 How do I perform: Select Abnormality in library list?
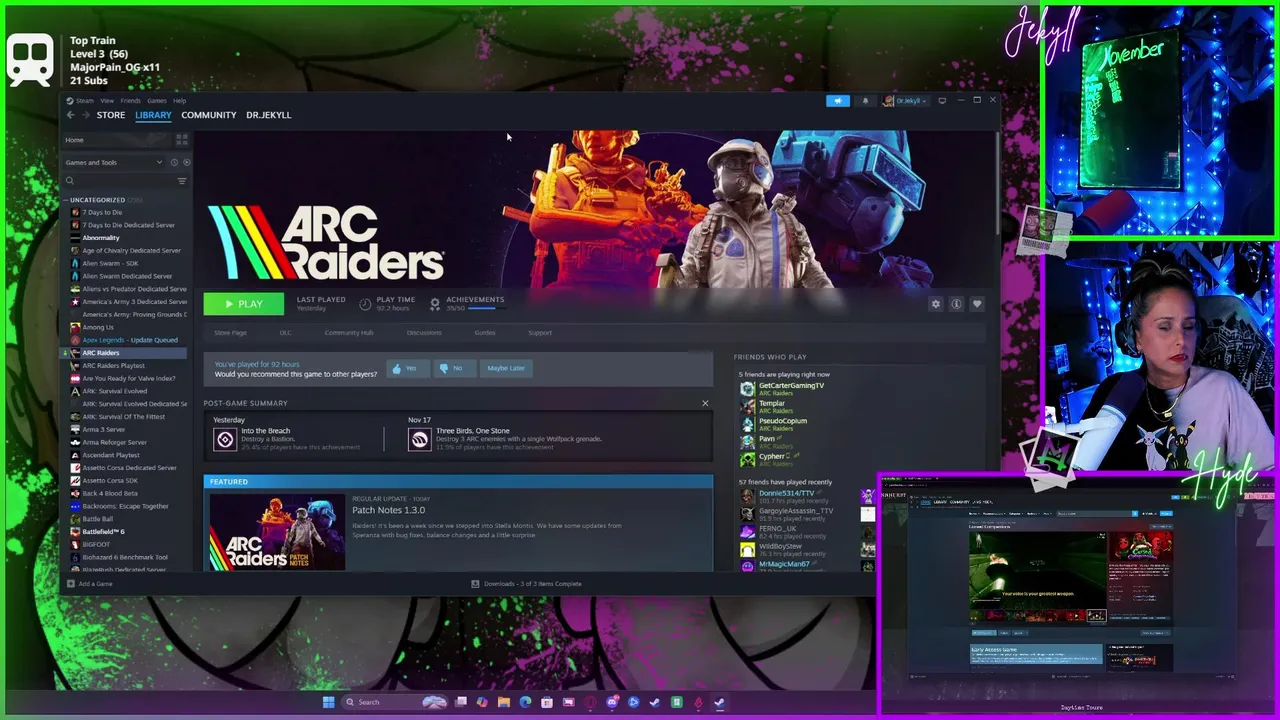point(101,238)
